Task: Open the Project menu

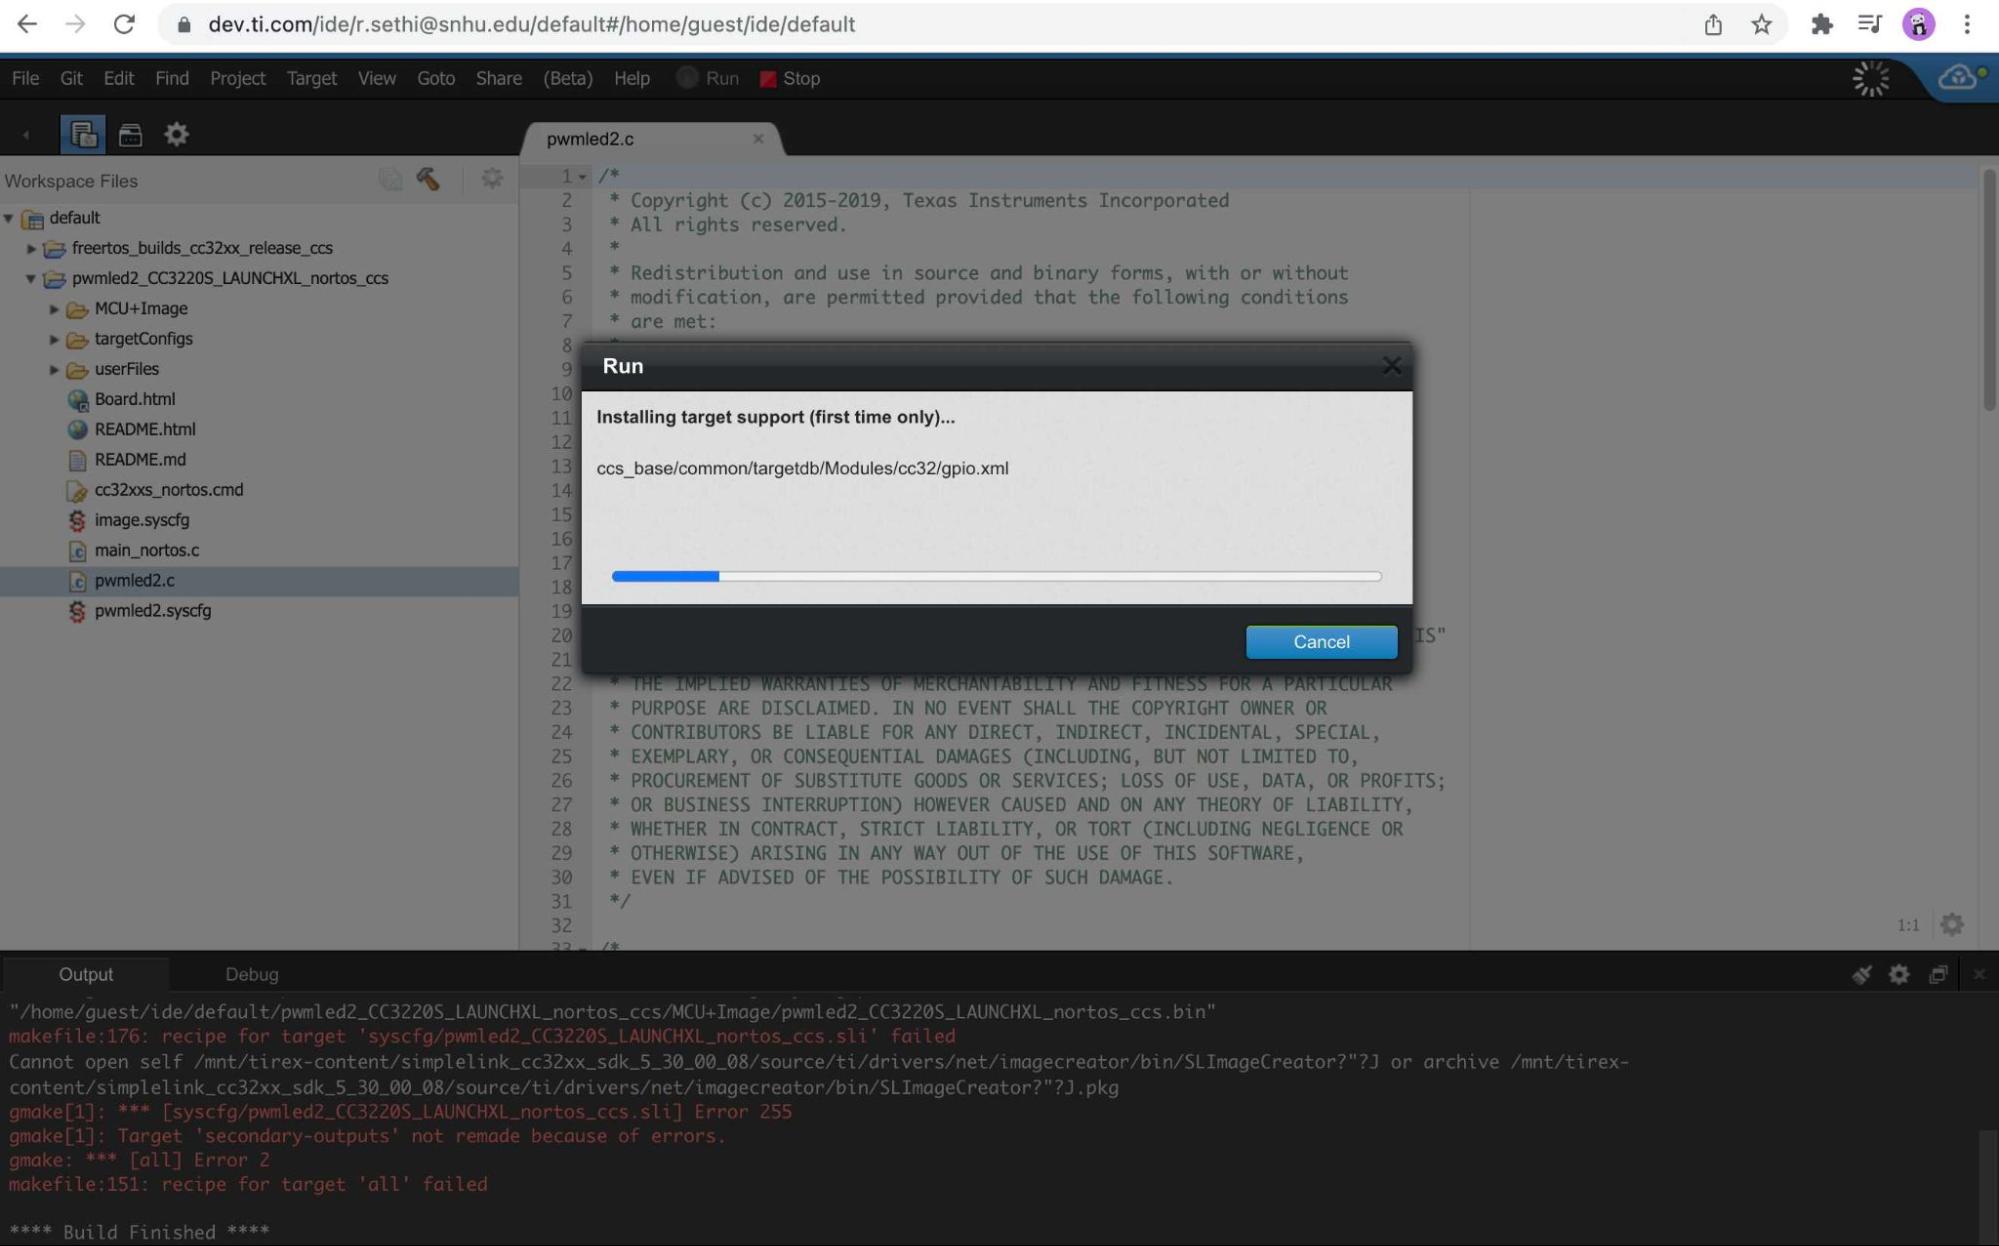Action: tap(237, 78)
